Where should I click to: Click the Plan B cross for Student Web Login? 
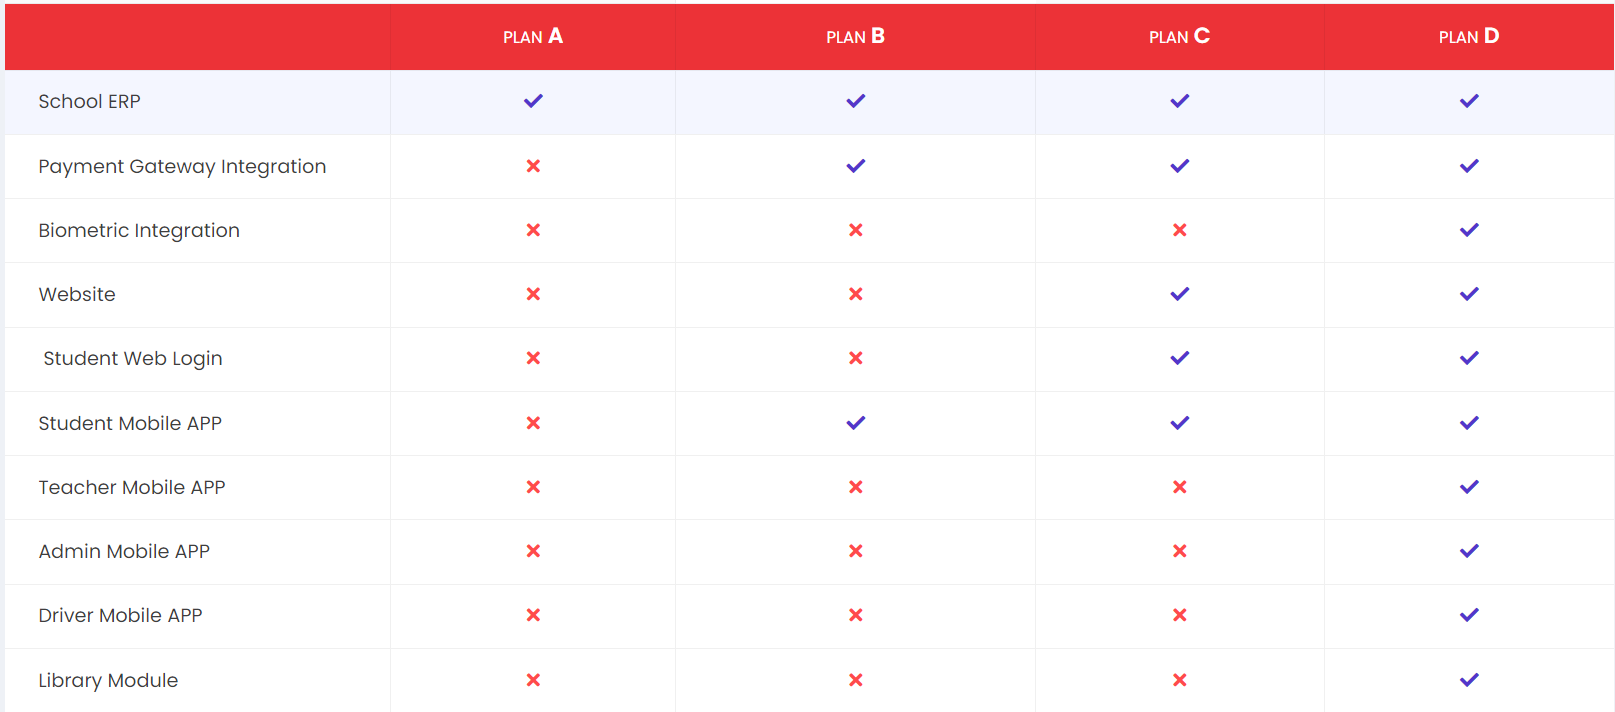click(855, 358)
